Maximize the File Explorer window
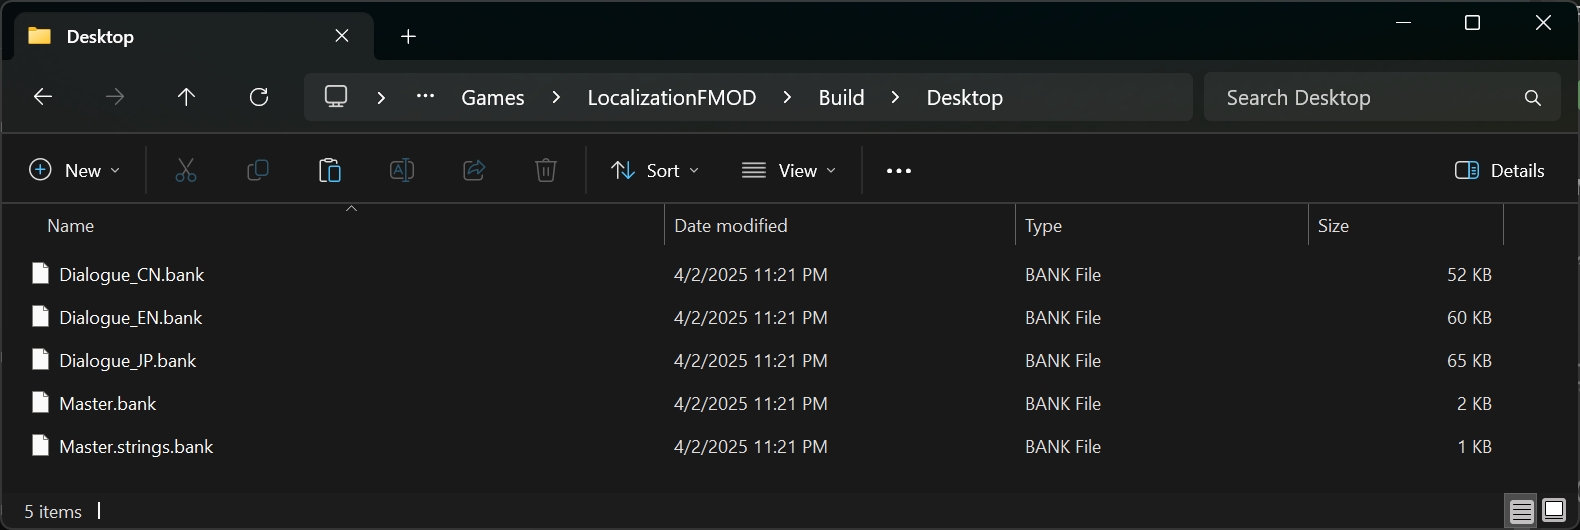The image size is (1580, 530). 1472,23
